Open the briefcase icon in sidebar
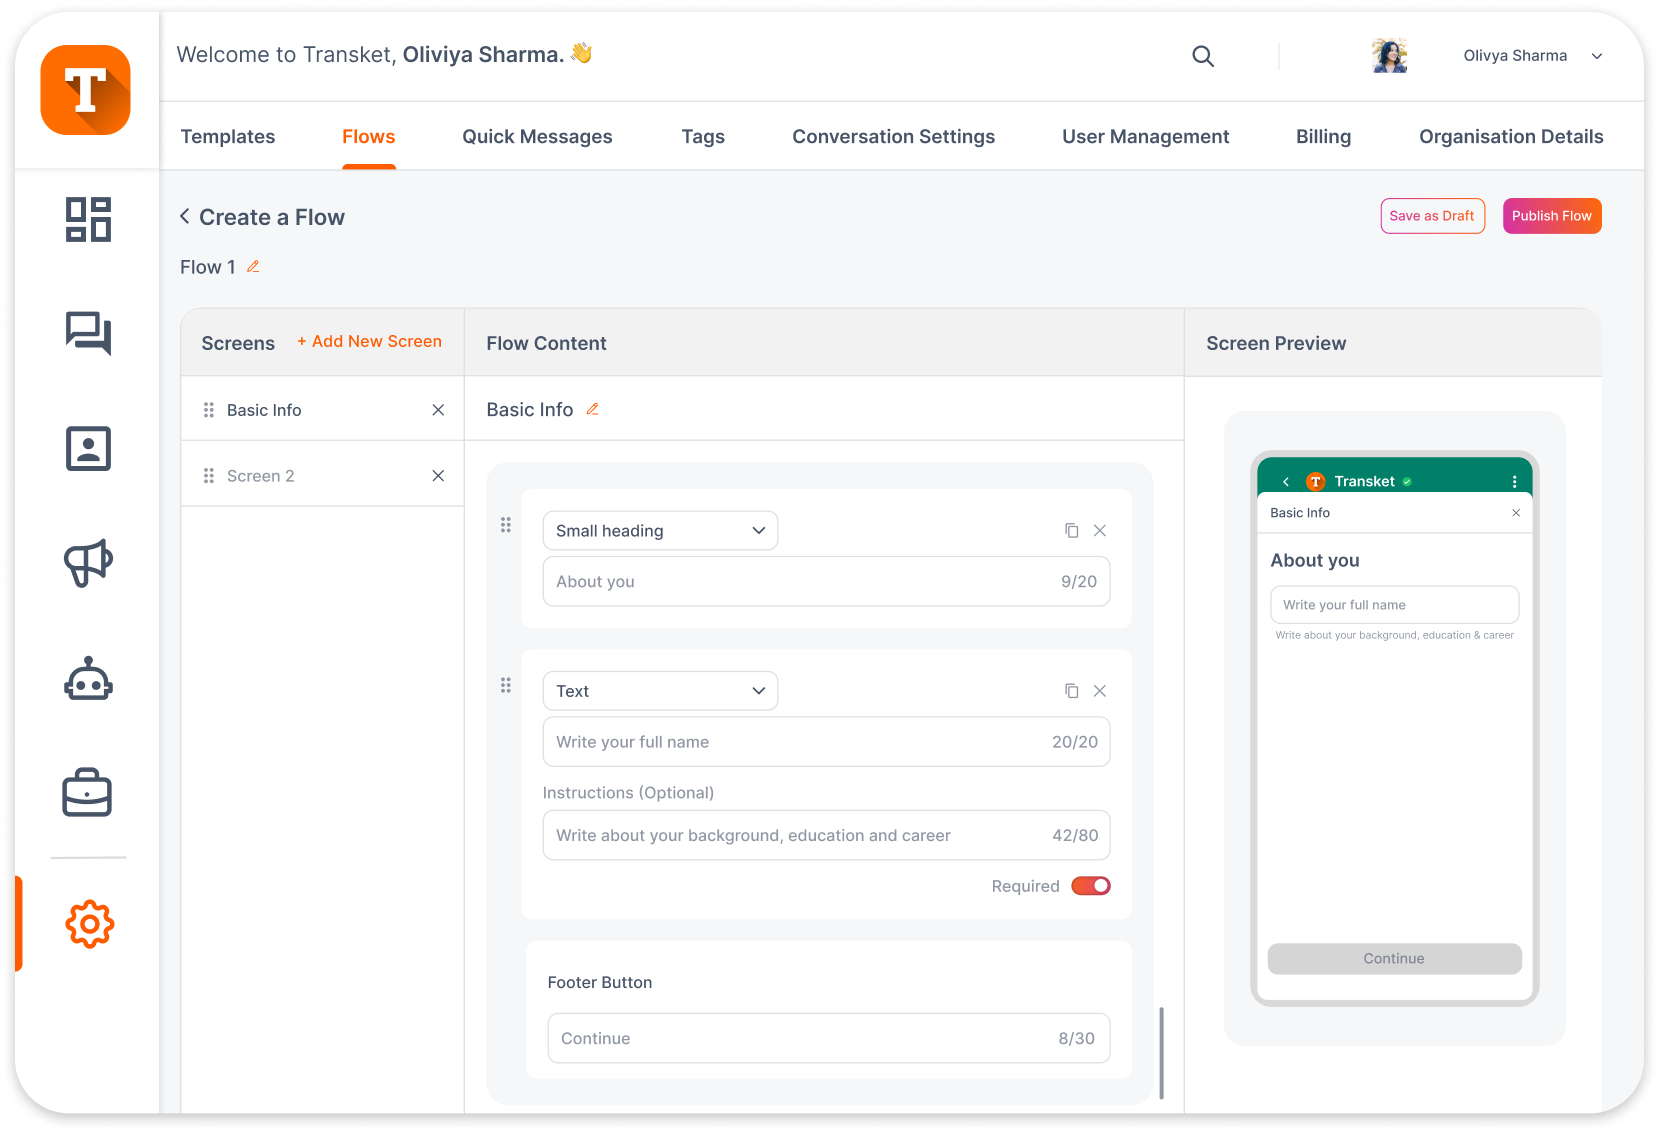 (88, 793)
